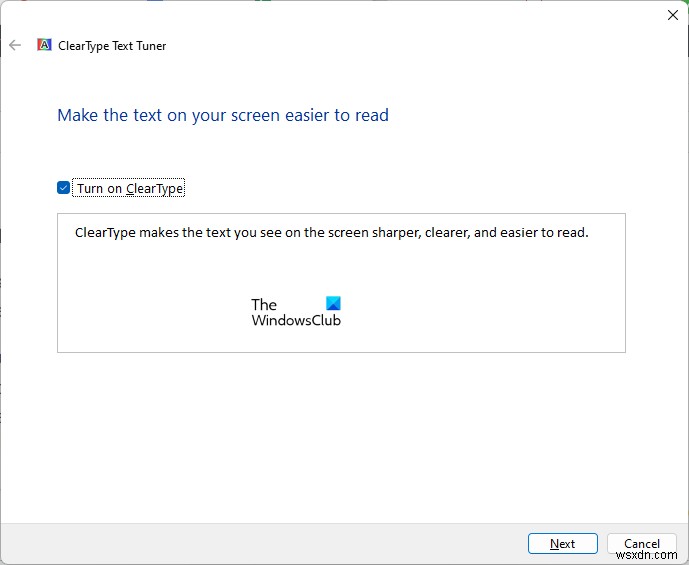Cancel the ClearType tuner wizard

[642, 543]
